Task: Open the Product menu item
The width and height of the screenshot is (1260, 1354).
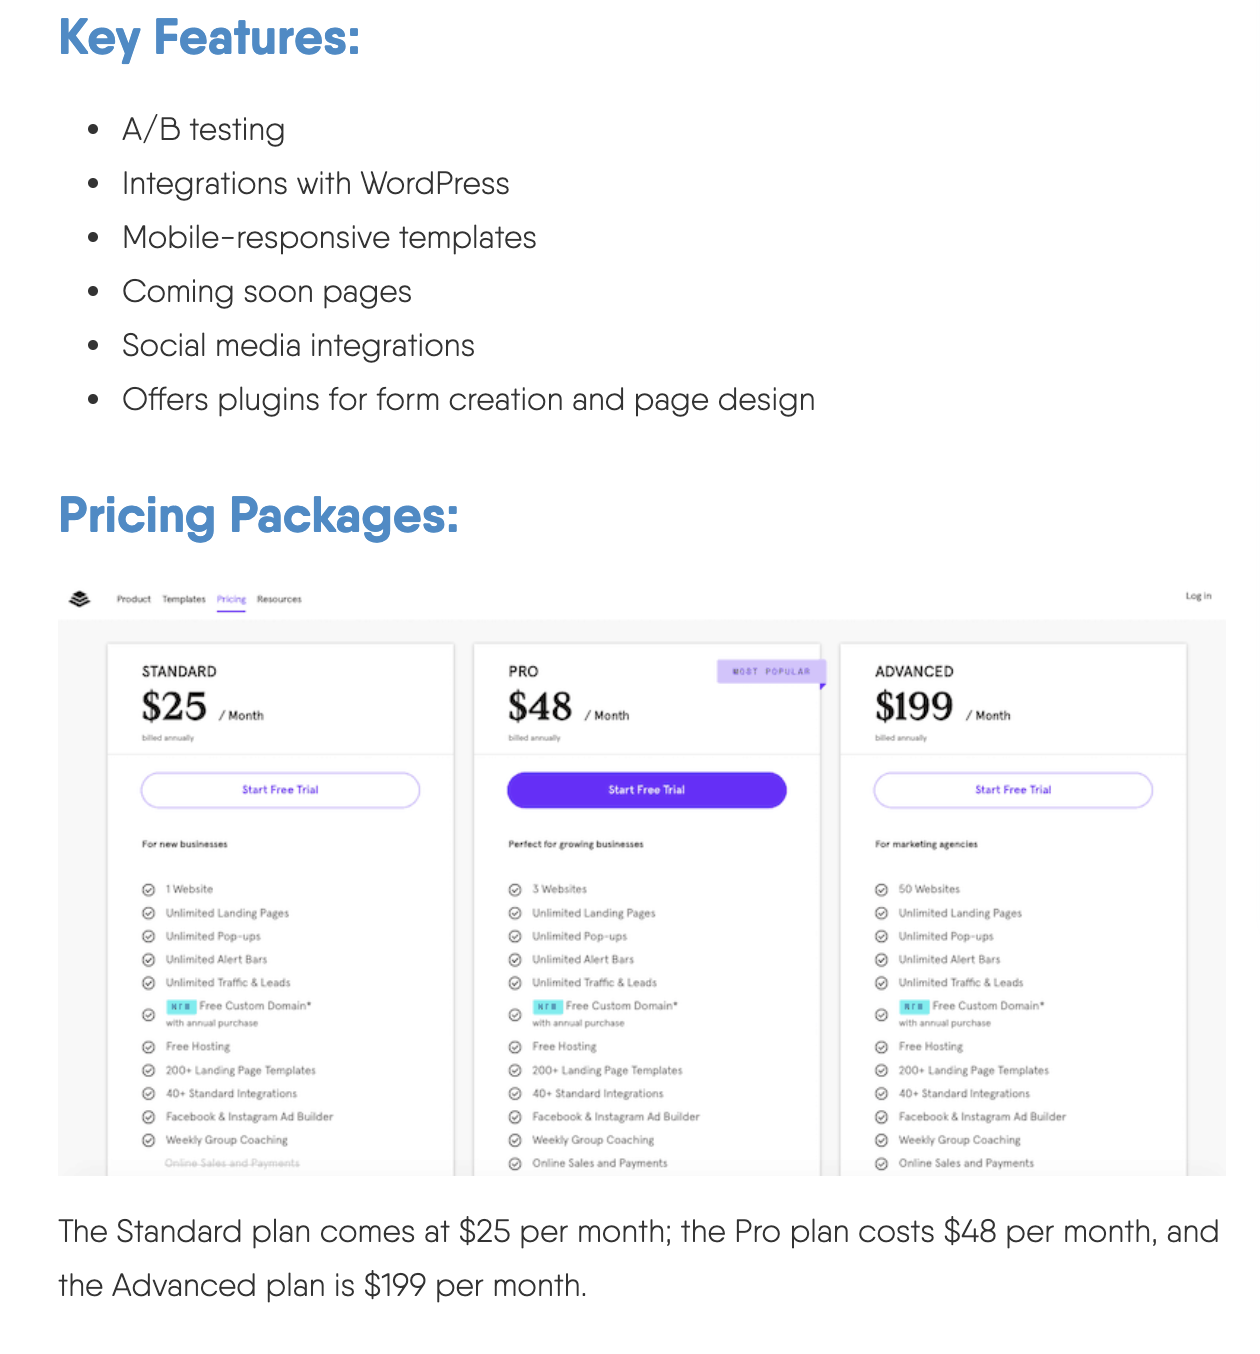Action: (133, 599)
